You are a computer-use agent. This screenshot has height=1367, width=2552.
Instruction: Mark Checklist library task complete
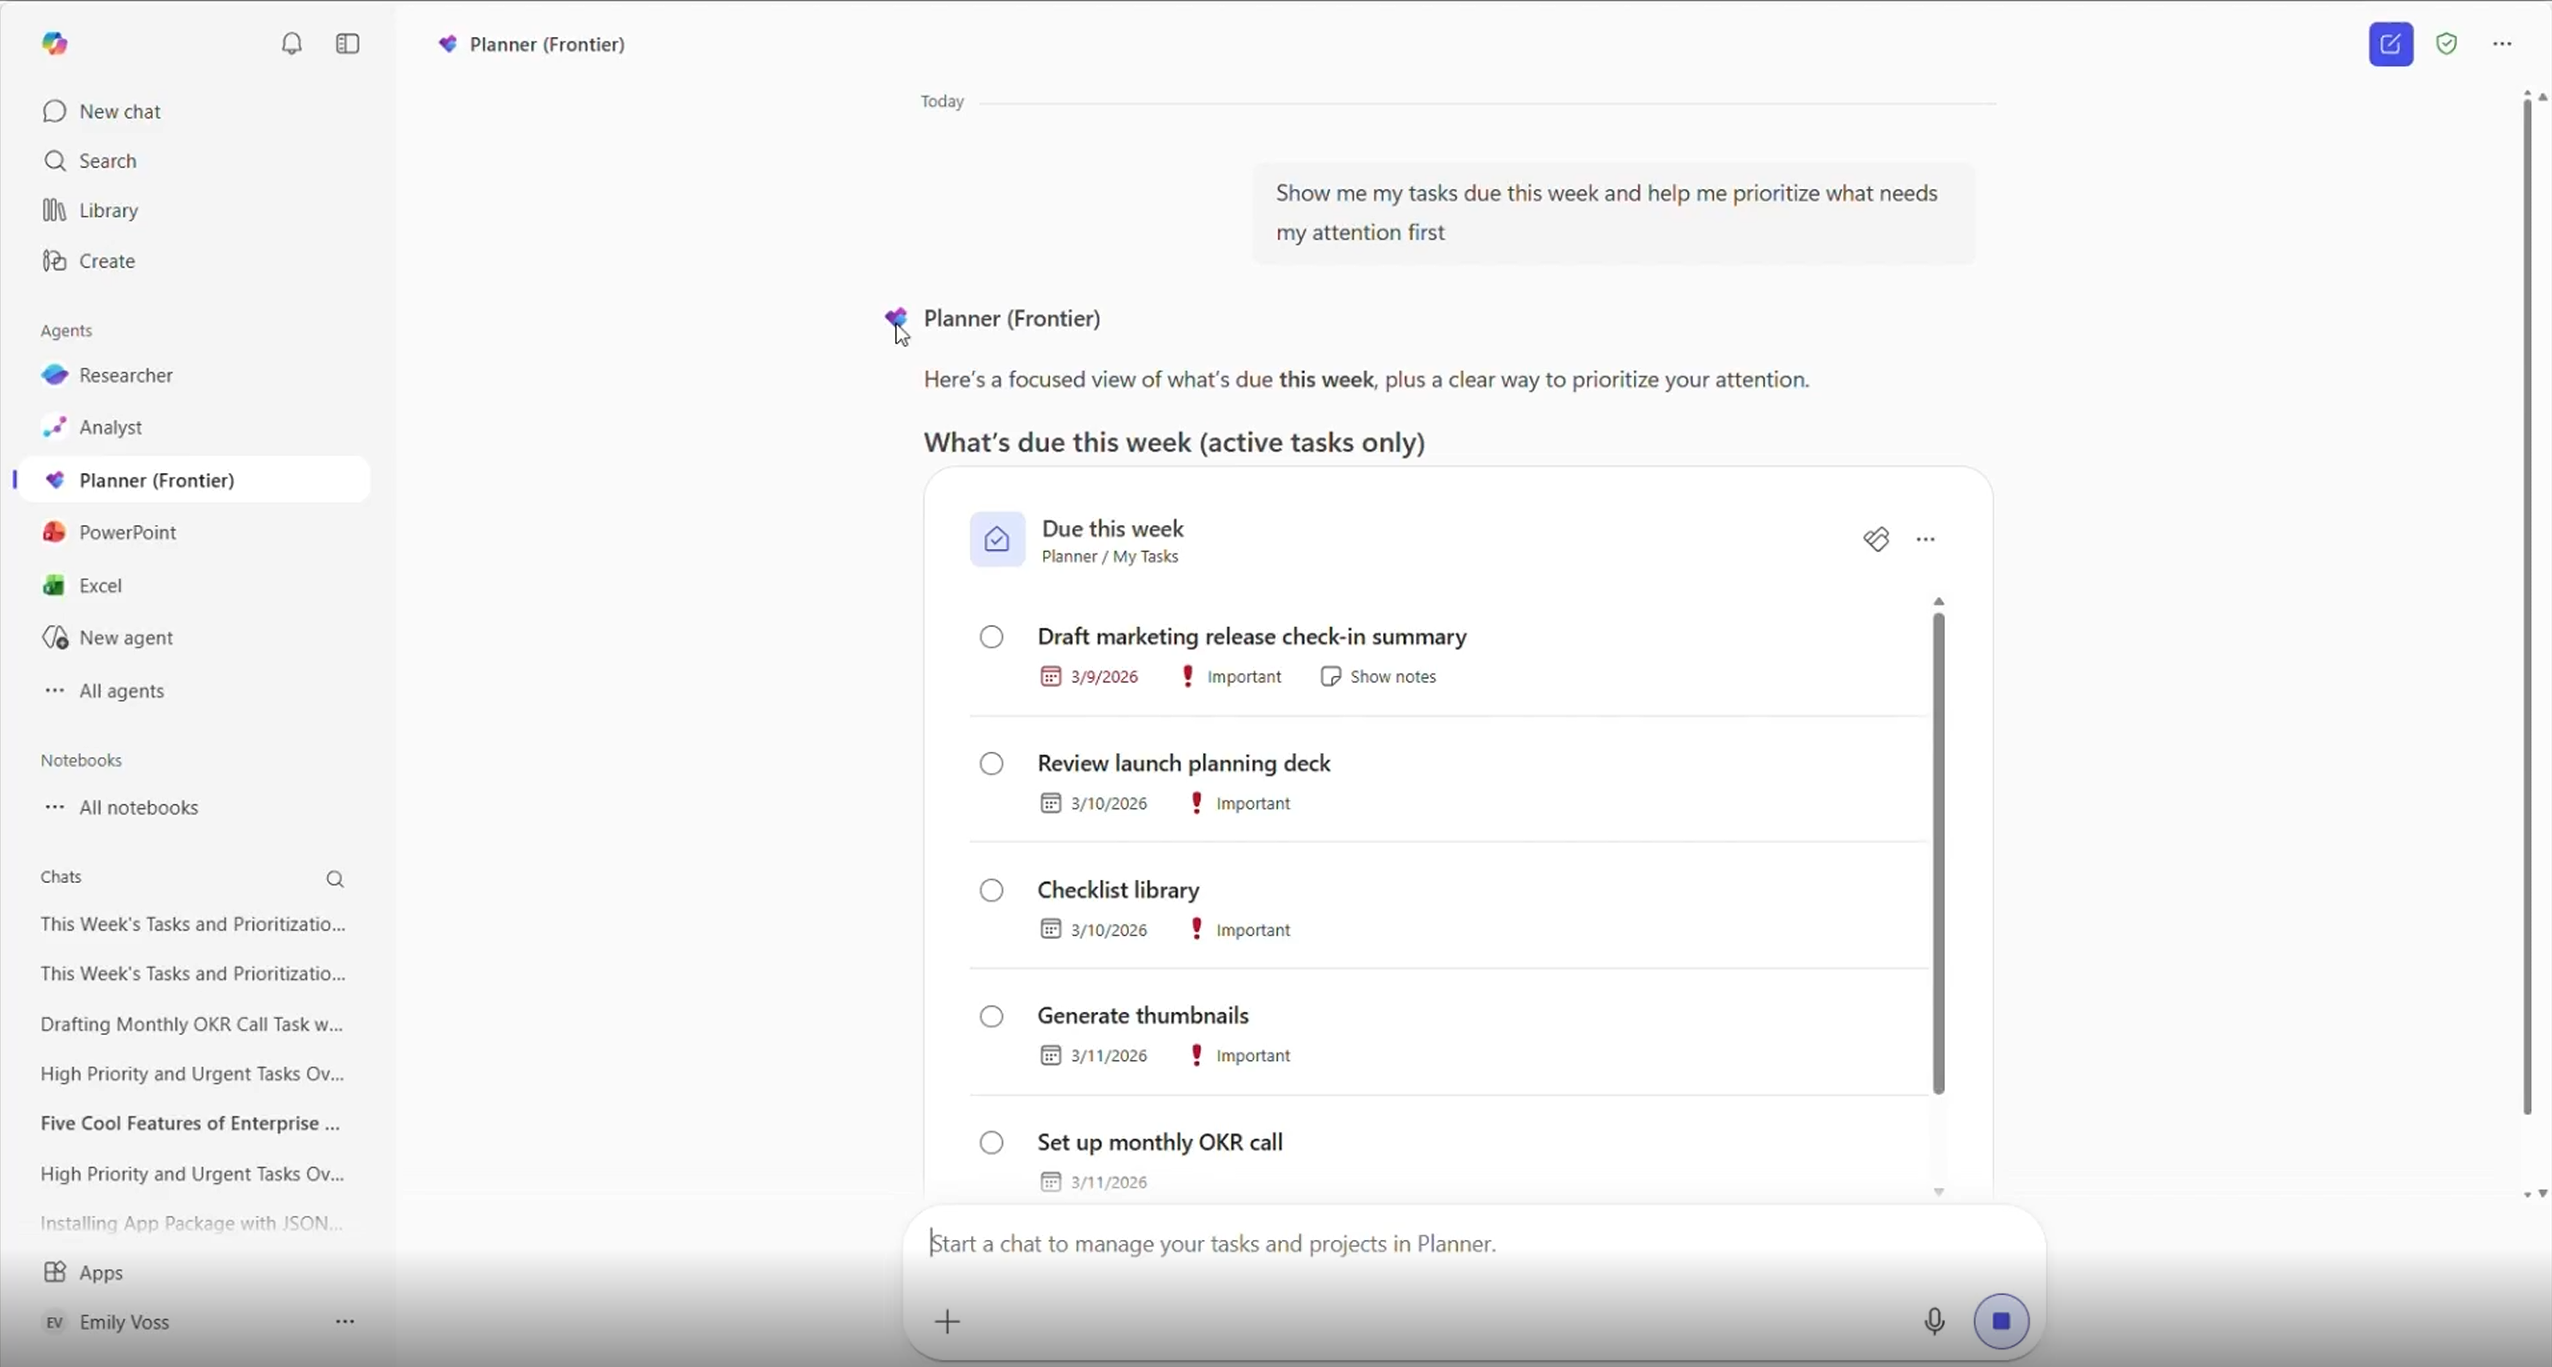[991, 890]
